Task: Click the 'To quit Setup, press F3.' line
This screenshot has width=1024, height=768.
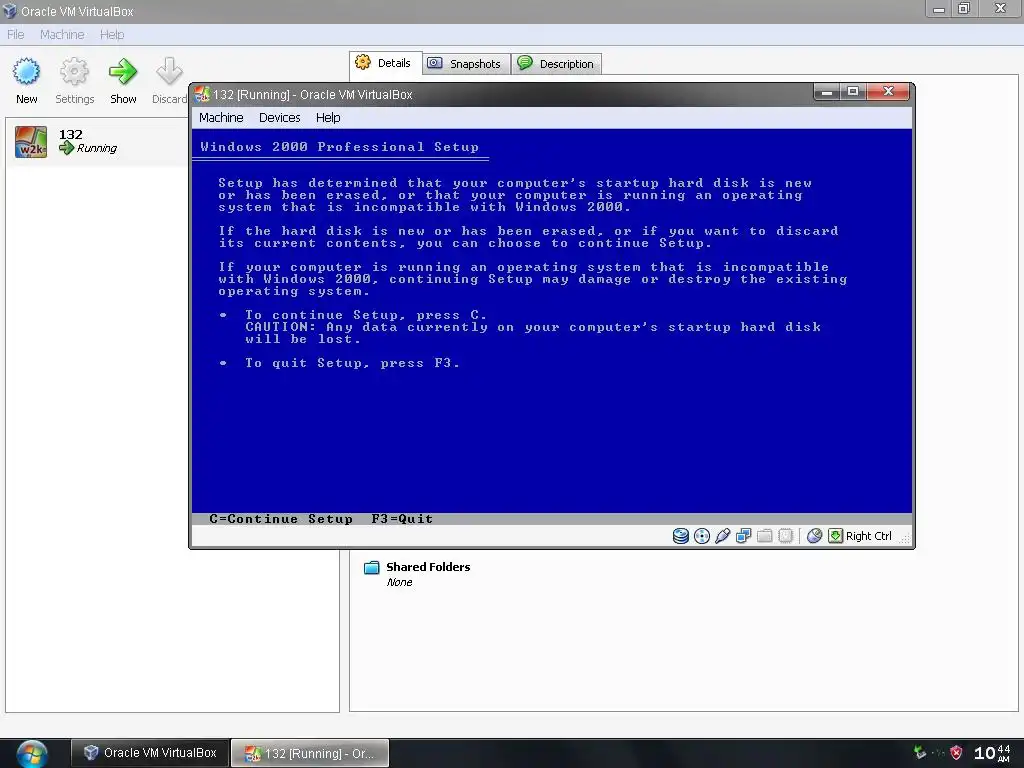Action: pyautogui.click(x=352, y=363)
